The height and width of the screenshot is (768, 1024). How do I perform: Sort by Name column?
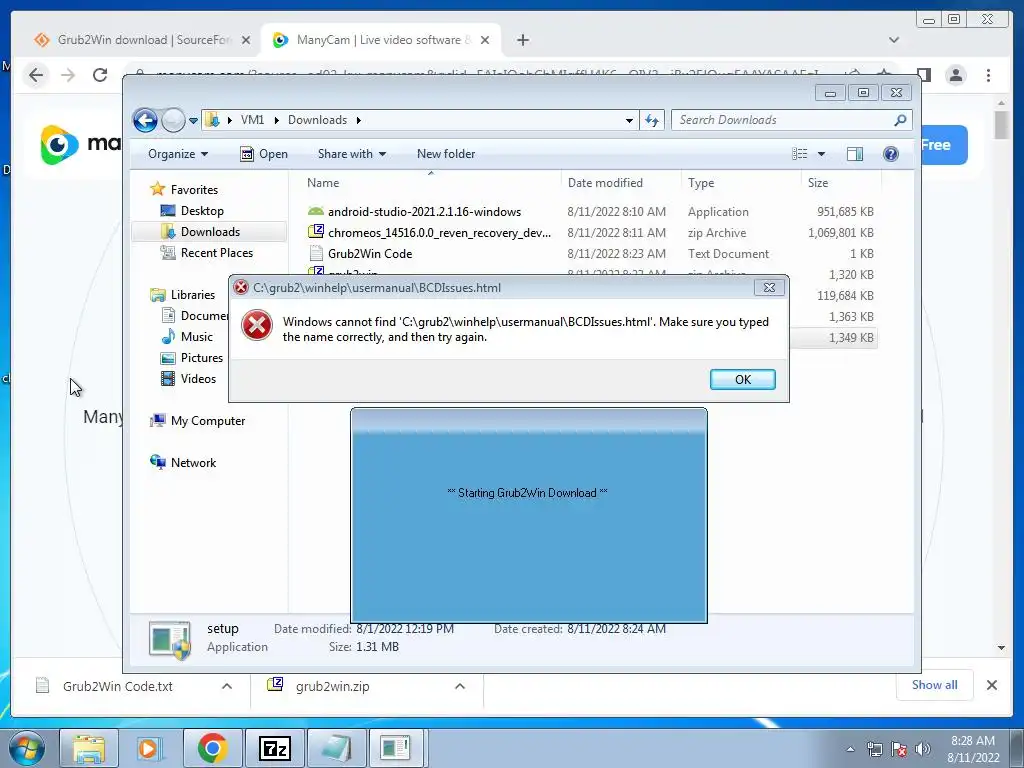(431, 183)
